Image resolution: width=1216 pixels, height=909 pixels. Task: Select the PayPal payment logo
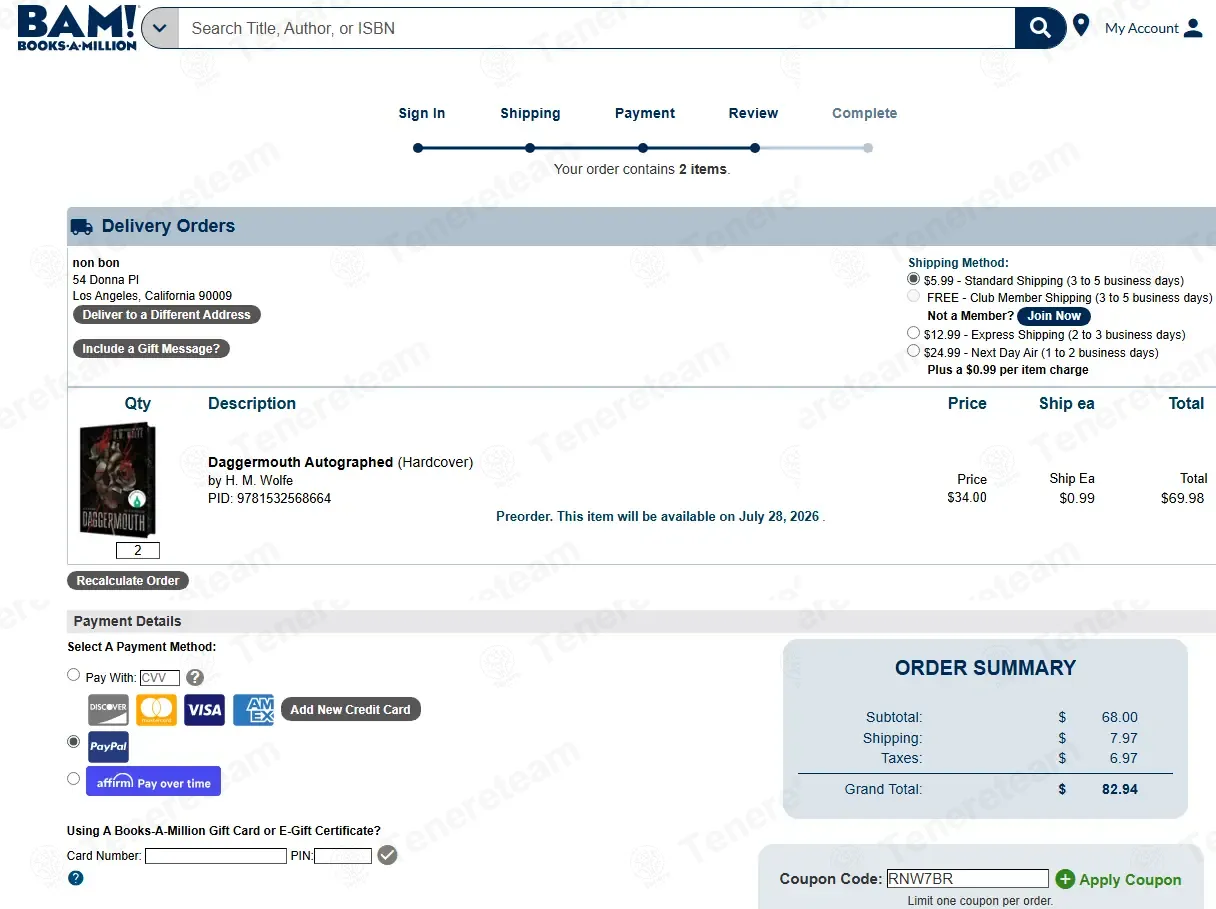pos(108,747)
